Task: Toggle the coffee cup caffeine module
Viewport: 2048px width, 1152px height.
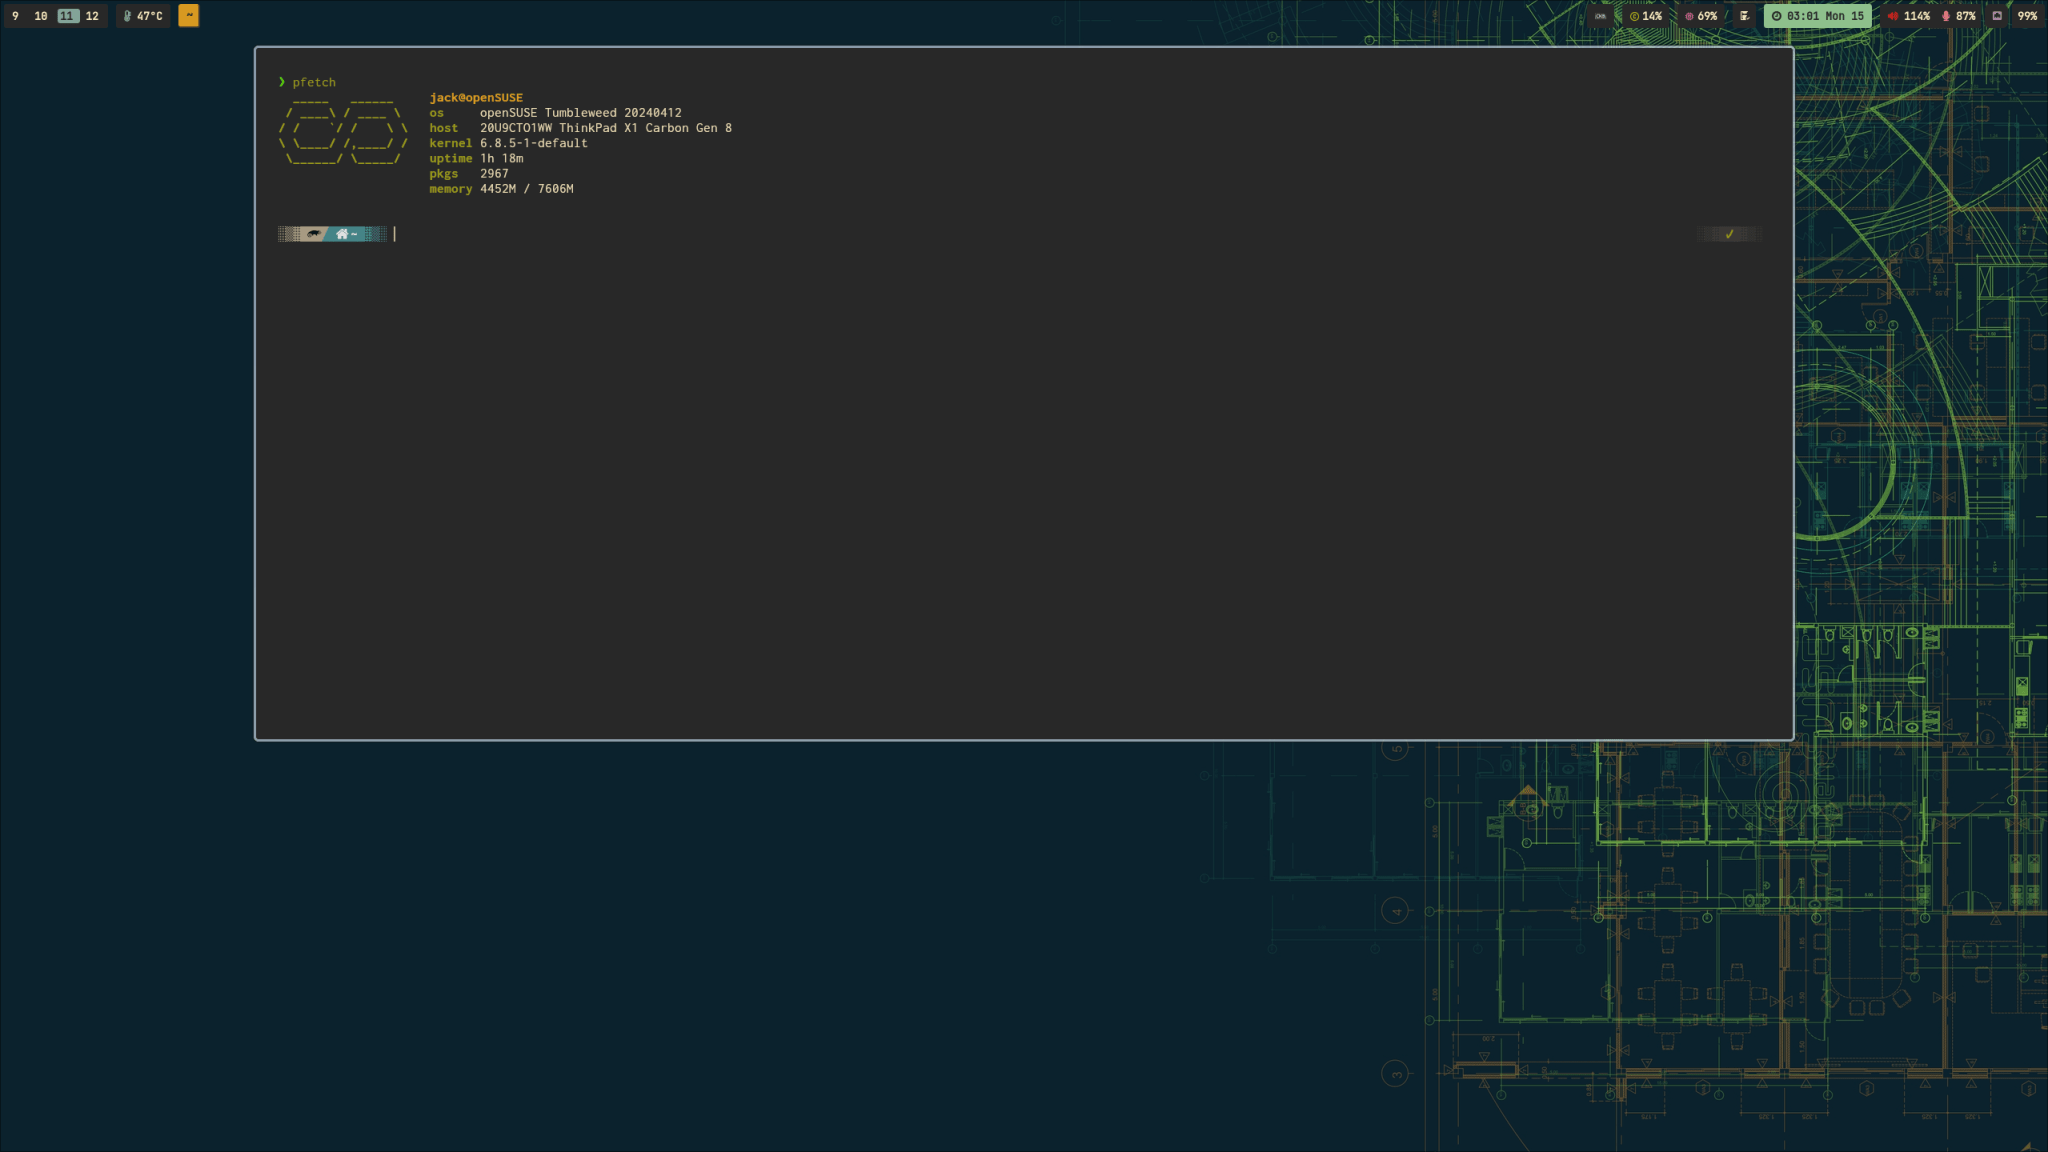Action: (1744, 16)
